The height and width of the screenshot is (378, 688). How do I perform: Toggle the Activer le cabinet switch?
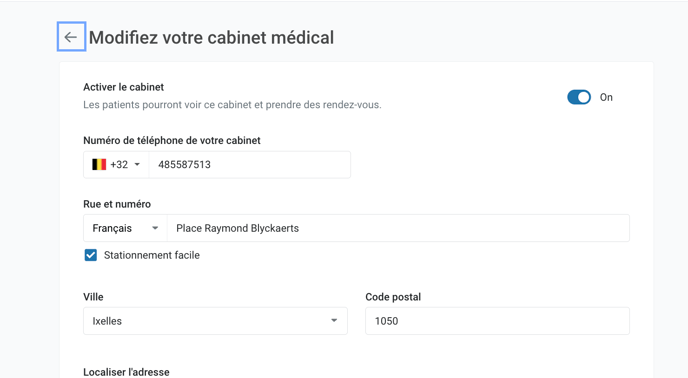pyautogui.click(x=579, y=97)
